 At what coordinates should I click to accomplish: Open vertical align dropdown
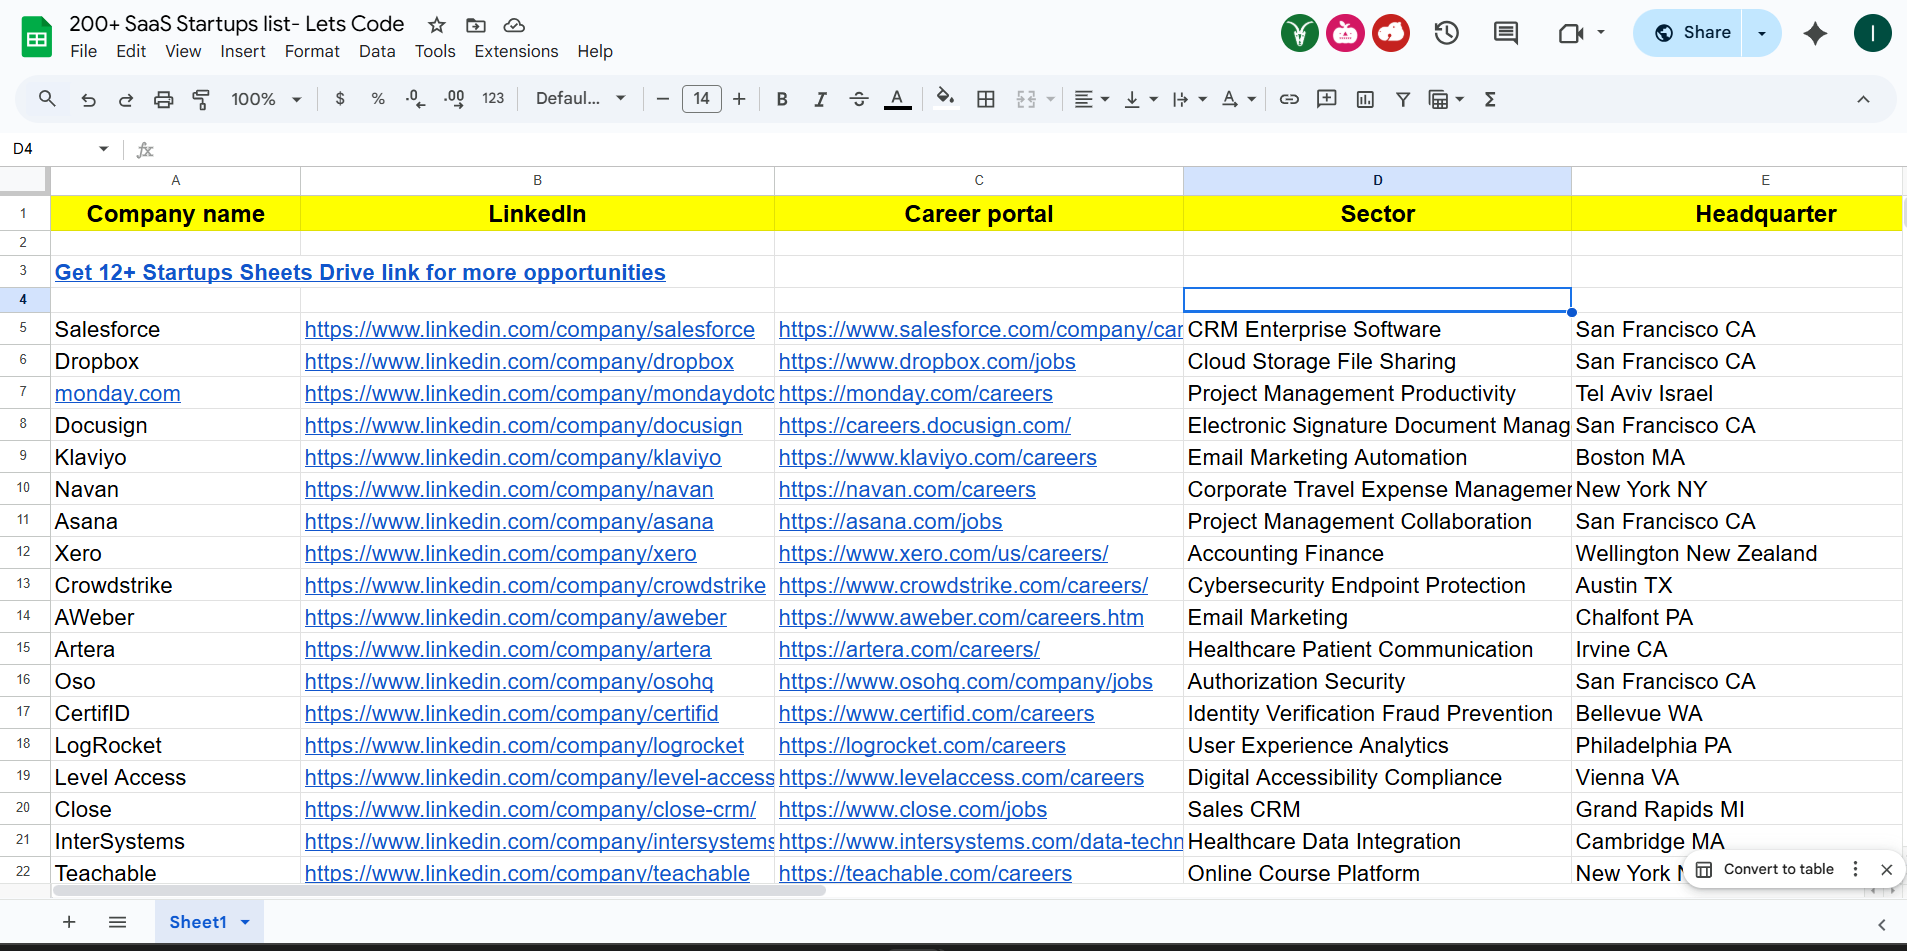1140,99
